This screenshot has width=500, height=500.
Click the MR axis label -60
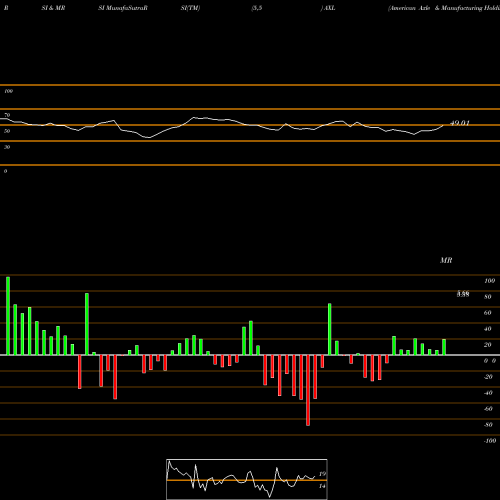pos(488,409)
